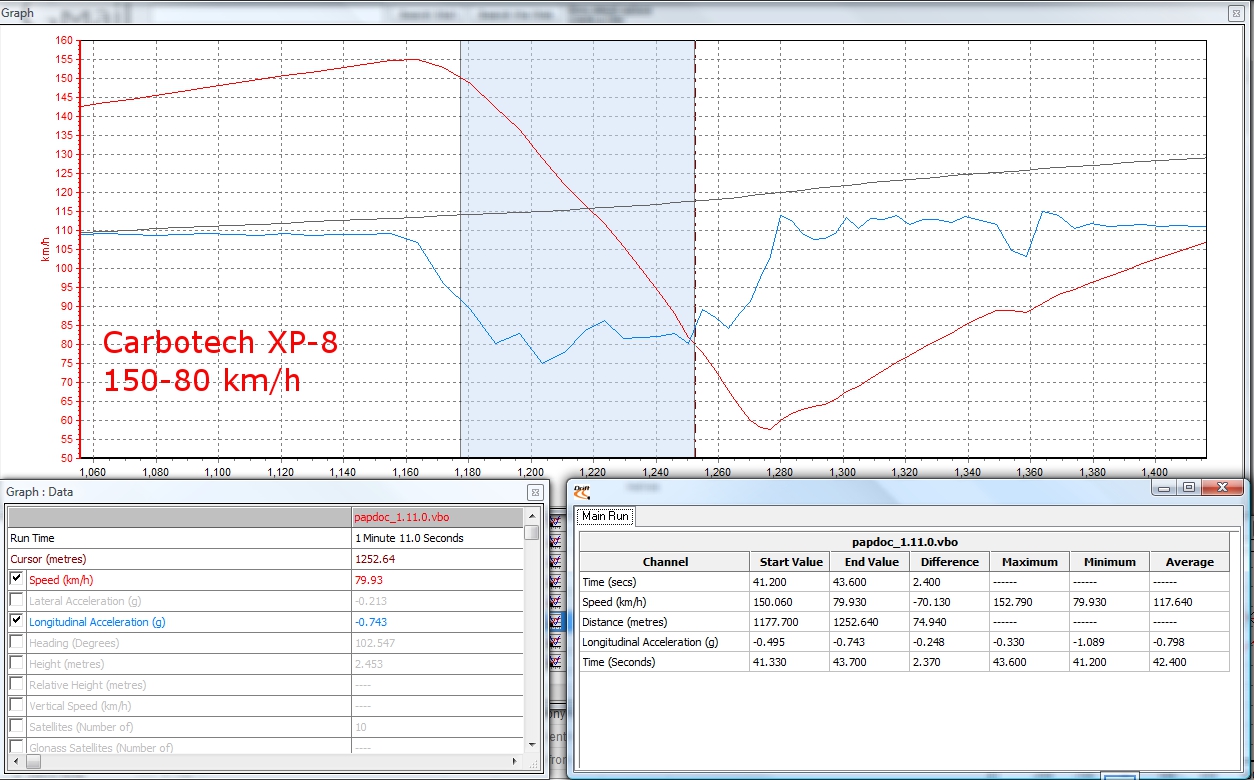The image size is (1254, 780).
Task: Click the End Value column header
Action: tap(871, 562)
